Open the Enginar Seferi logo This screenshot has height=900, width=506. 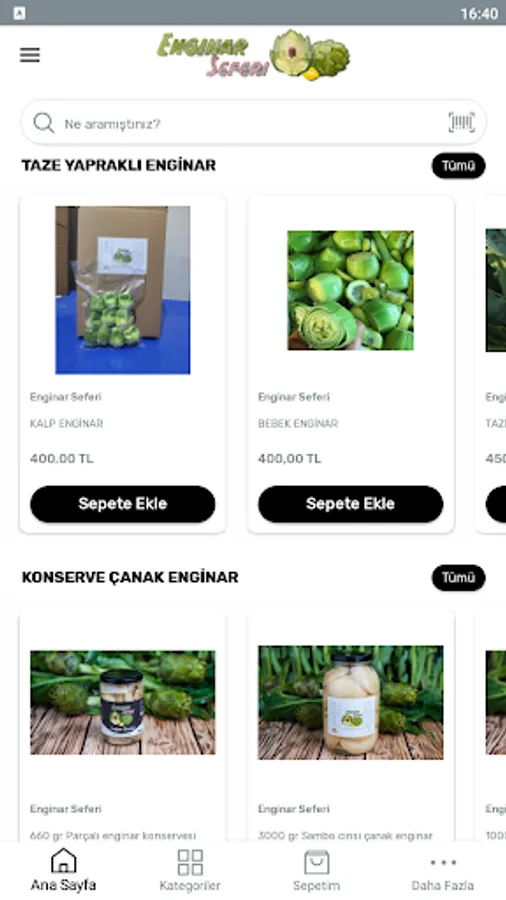(x=253, y=56)
